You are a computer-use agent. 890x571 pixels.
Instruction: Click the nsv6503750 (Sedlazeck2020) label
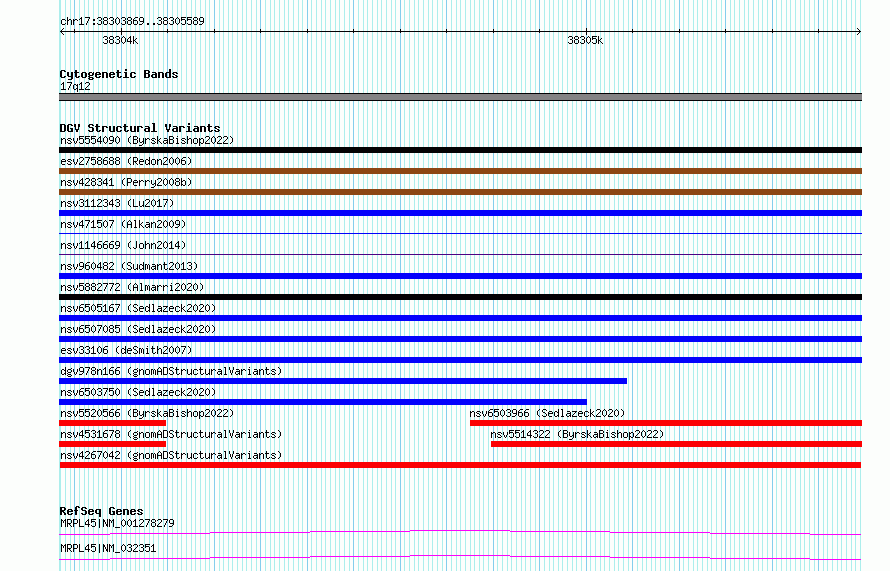coord(138,392)
